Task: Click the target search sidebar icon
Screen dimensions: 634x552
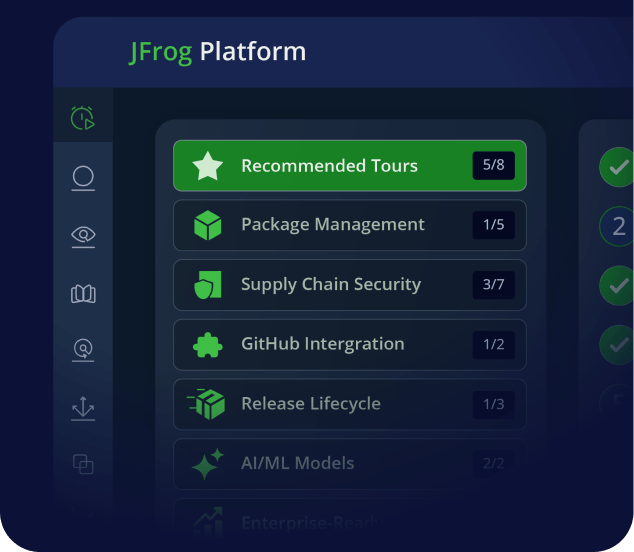Action: tap(83, 350)
